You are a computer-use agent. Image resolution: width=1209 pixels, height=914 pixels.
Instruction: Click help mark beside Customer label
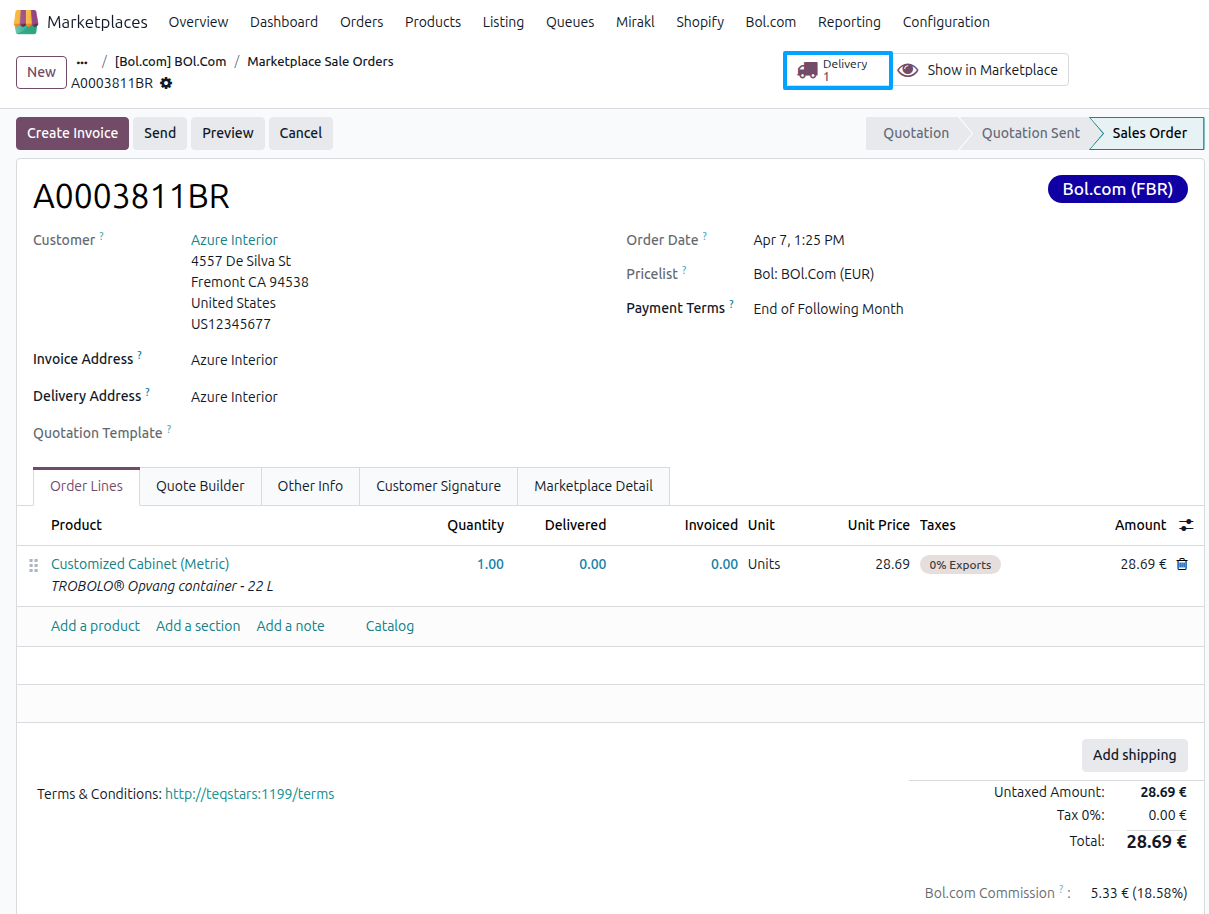102,237
